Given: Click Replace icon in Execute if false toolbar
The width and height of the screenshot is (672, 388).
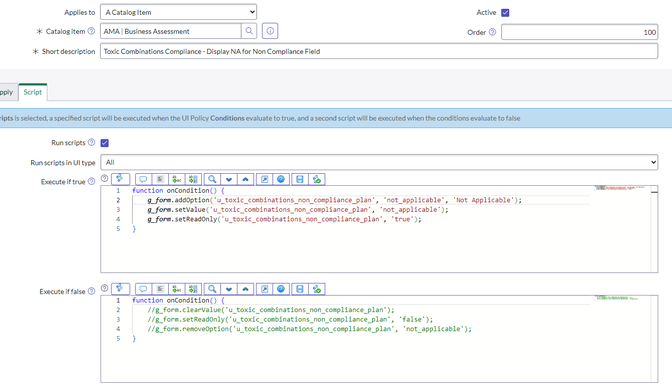Looking at the screenshot, I should pos(177,289).
